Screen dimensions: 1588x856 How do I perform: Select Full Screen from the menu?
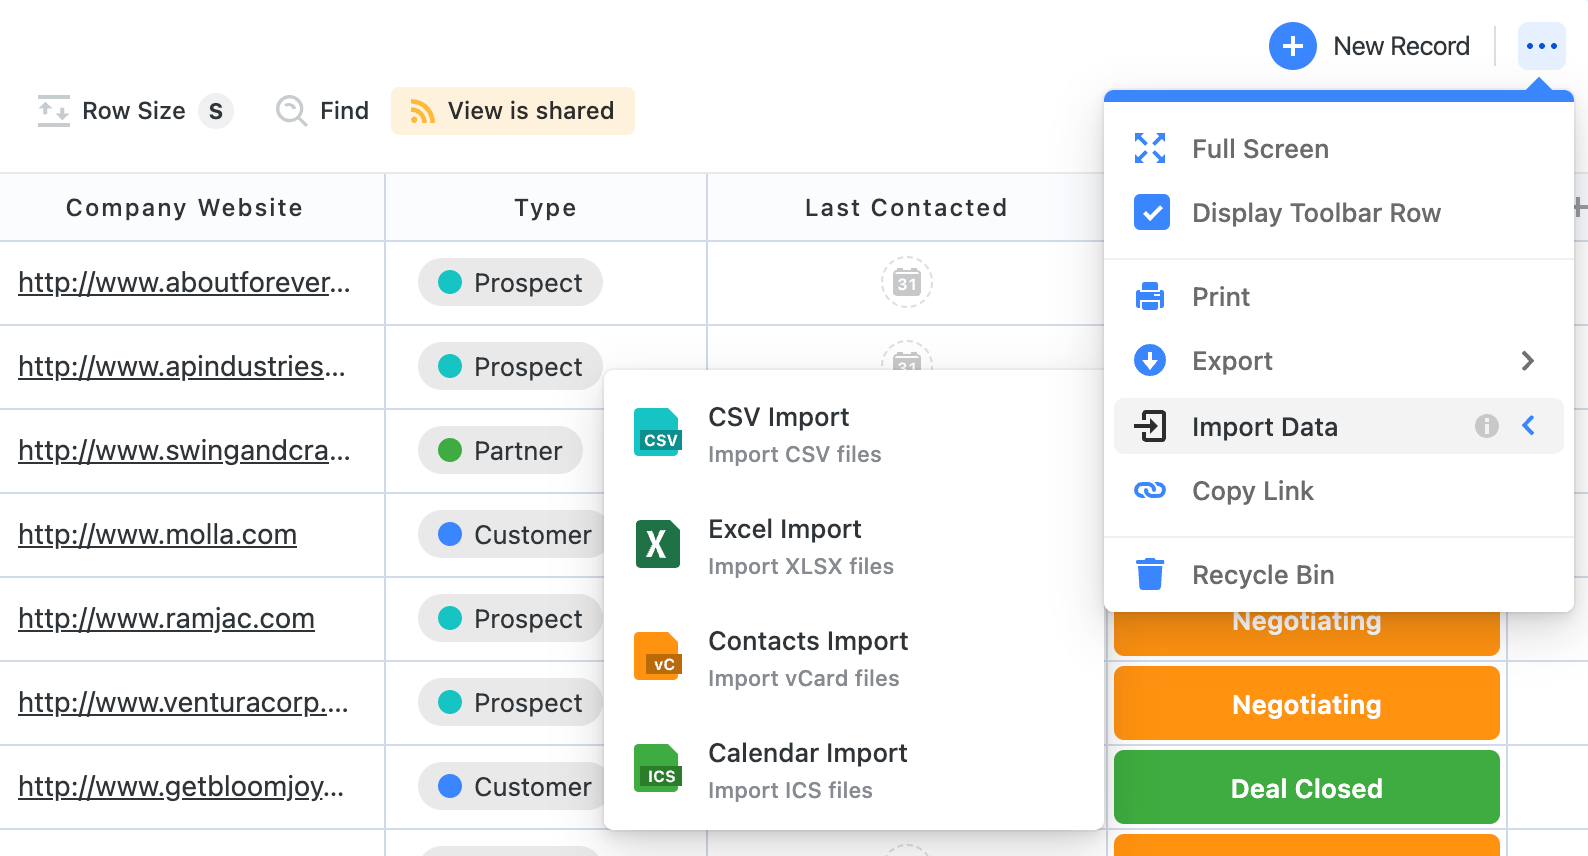click(1260, 149)
